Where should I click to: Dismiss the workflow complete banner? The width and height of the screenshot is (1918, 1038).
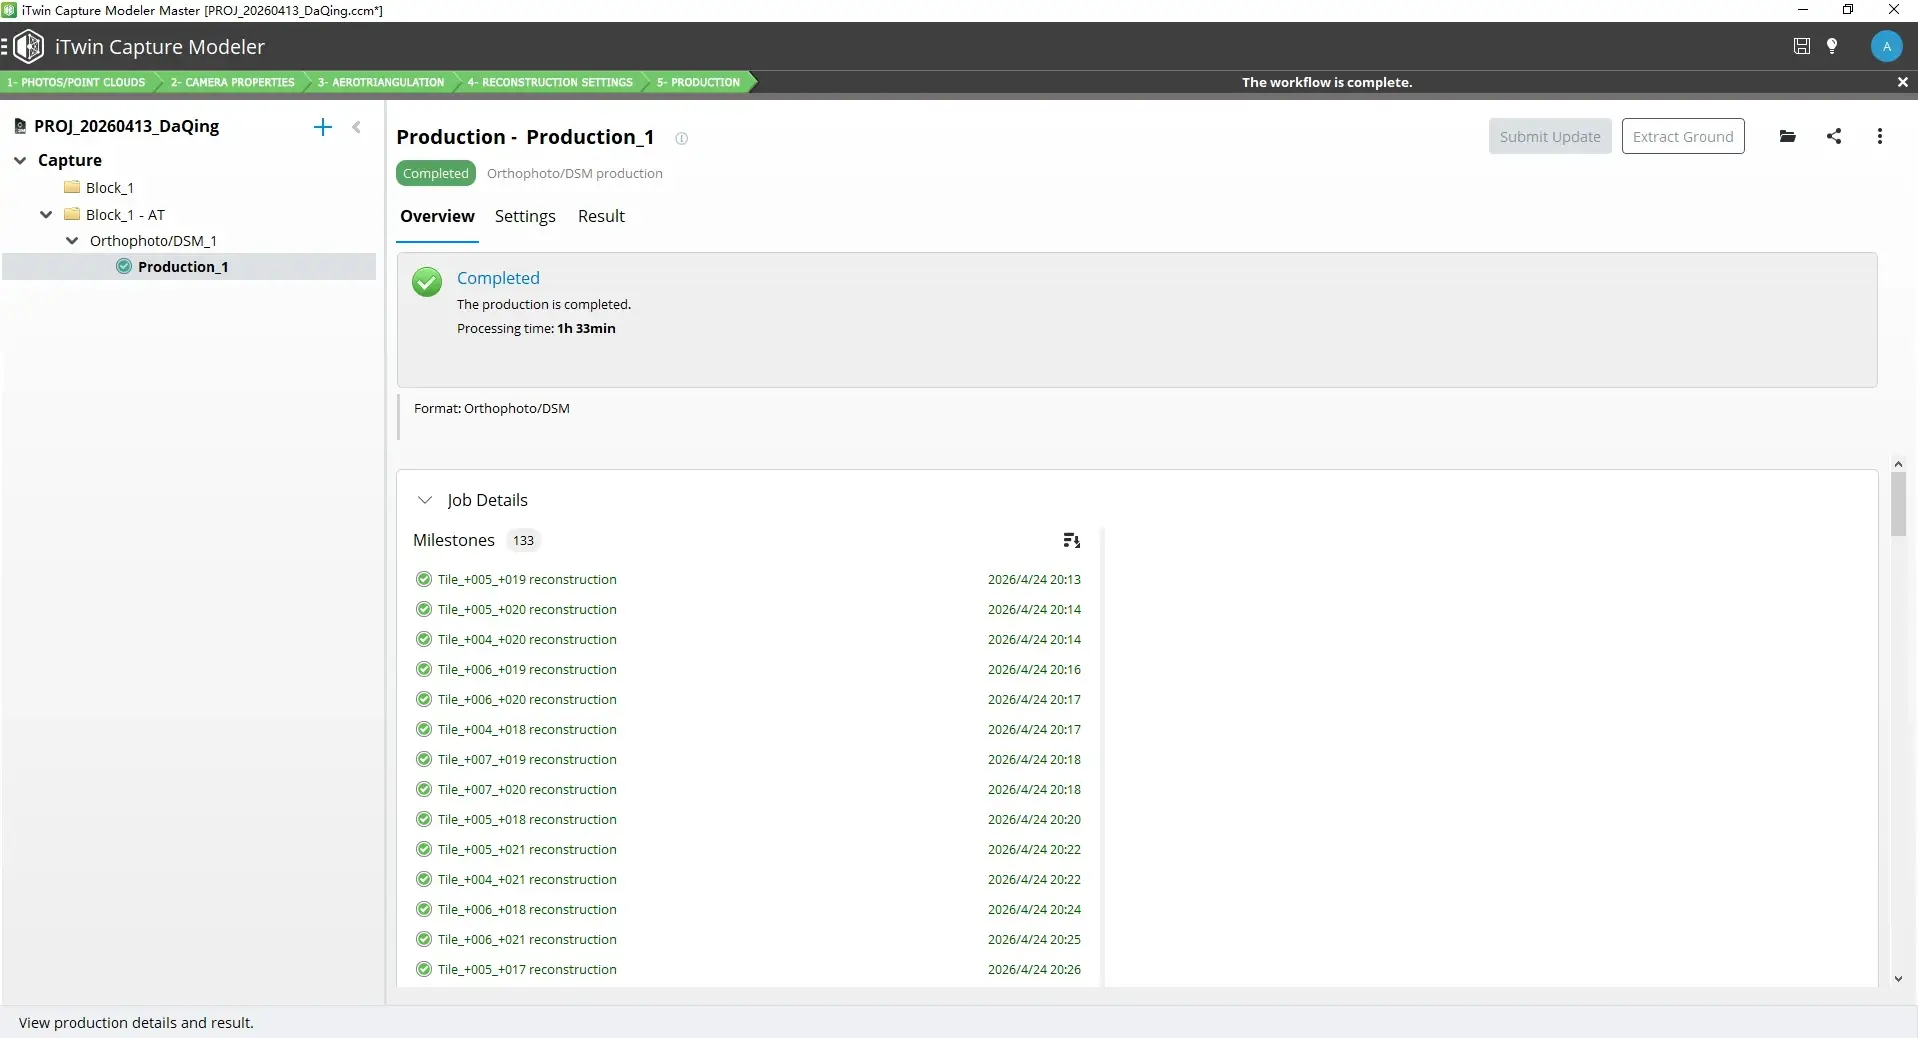1902,82
